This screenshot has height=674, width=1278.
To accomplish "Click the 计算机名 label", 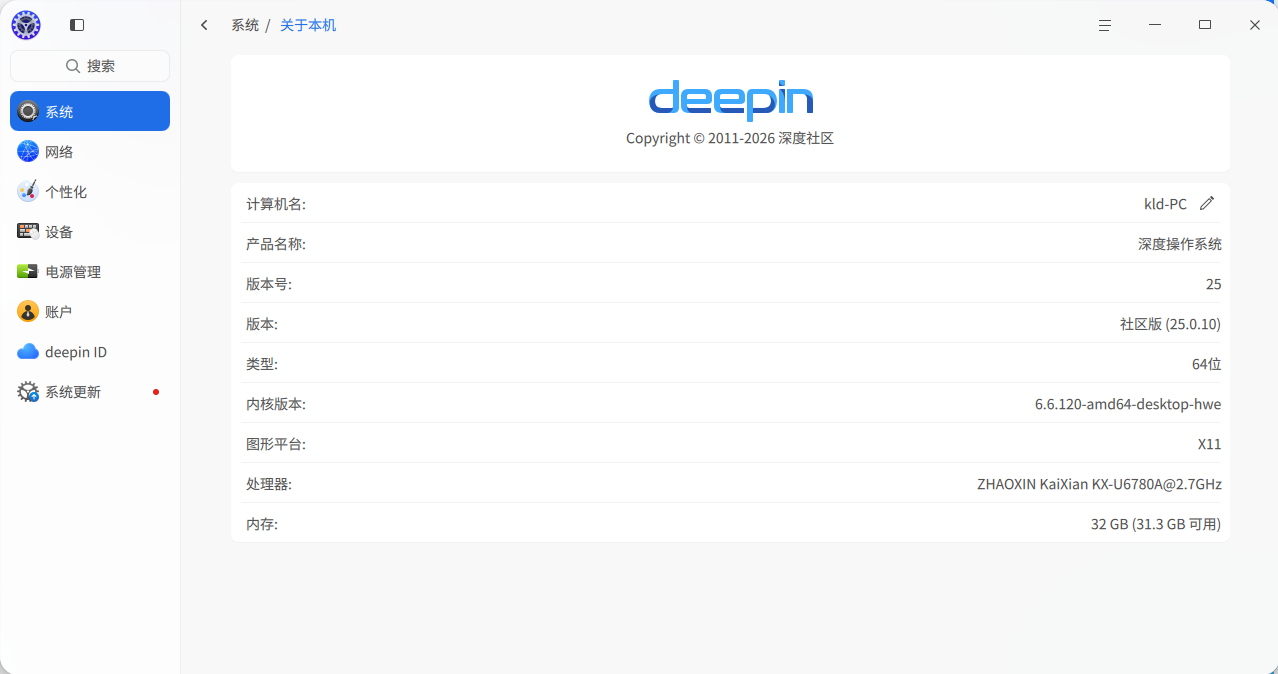I will pyautogui.click(x=276, y=204).
